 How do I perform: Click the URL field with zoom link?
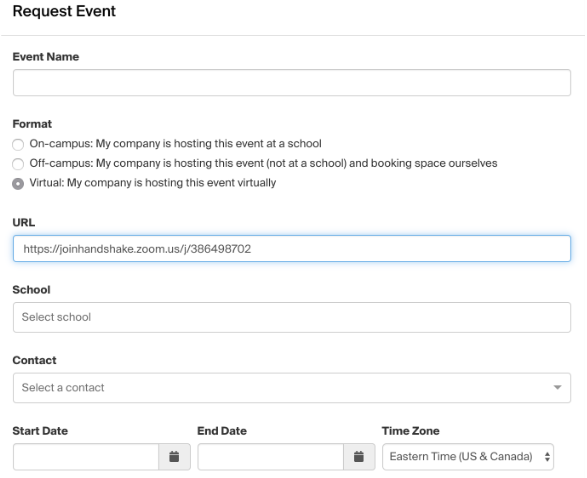pyautogui.click(x=292, y=249)
